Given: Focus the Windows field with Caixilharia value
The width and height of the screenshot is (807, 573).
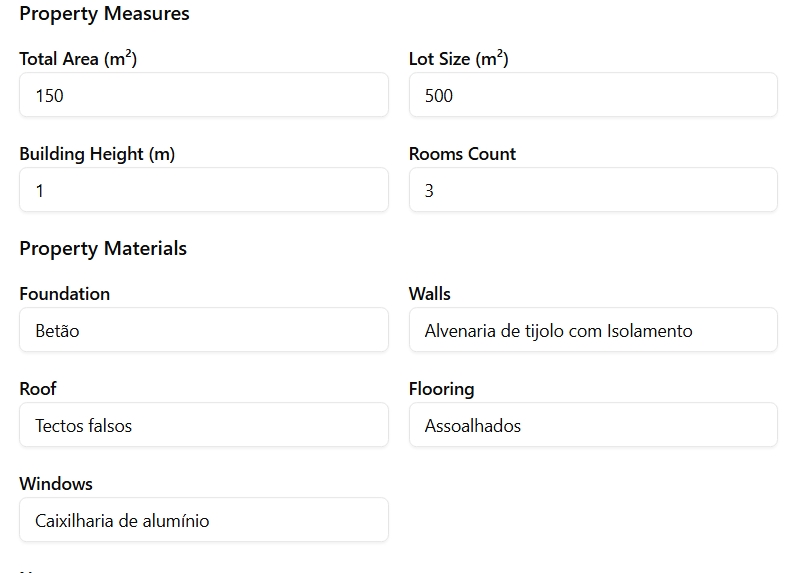Looking at the screenshot, I should pyautogui.click(x=203, y=520).
